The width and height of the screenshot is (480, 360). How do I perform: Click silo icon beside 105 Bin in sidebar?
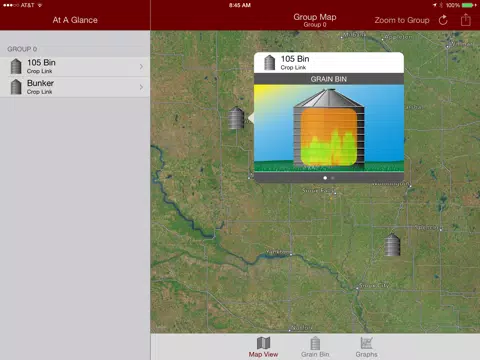pyautogui.click(x=16, y=66)
